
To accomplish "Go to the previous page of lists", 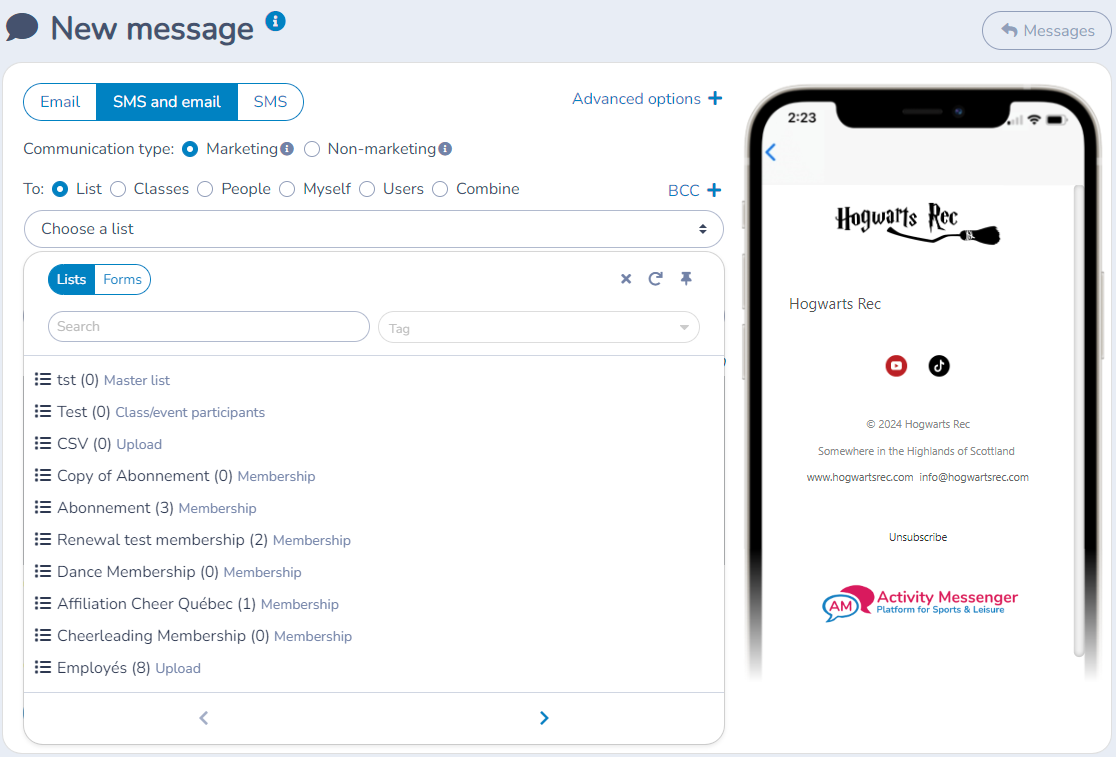I will (204, 718).
